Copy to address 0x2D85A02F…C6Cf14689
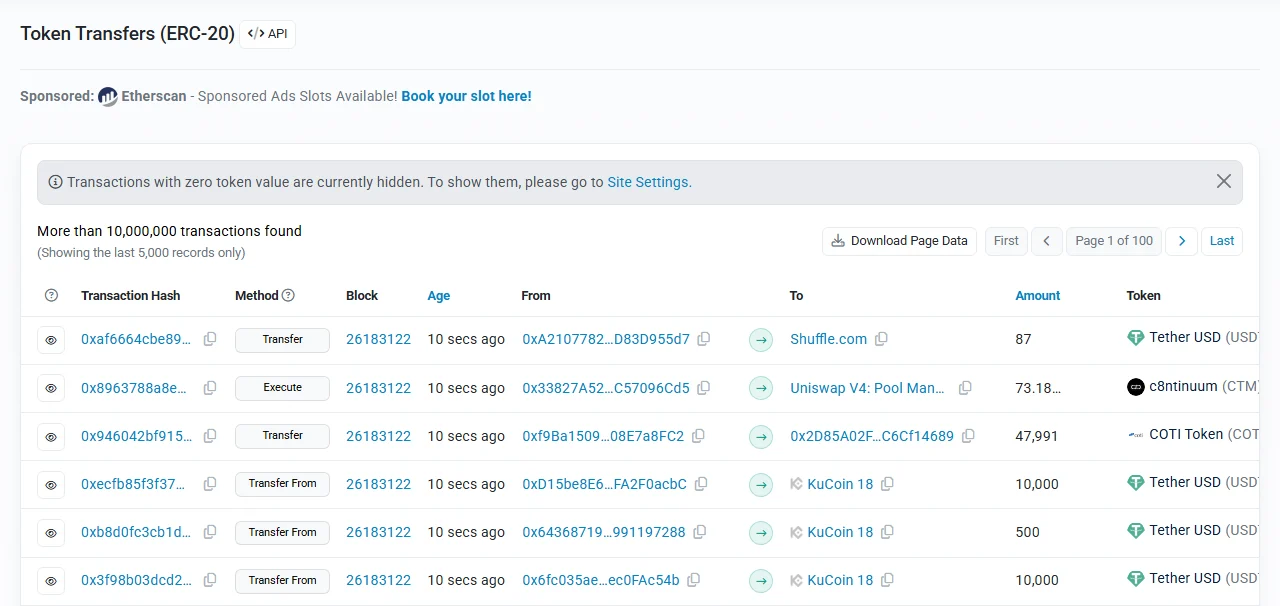 point(968,436)
